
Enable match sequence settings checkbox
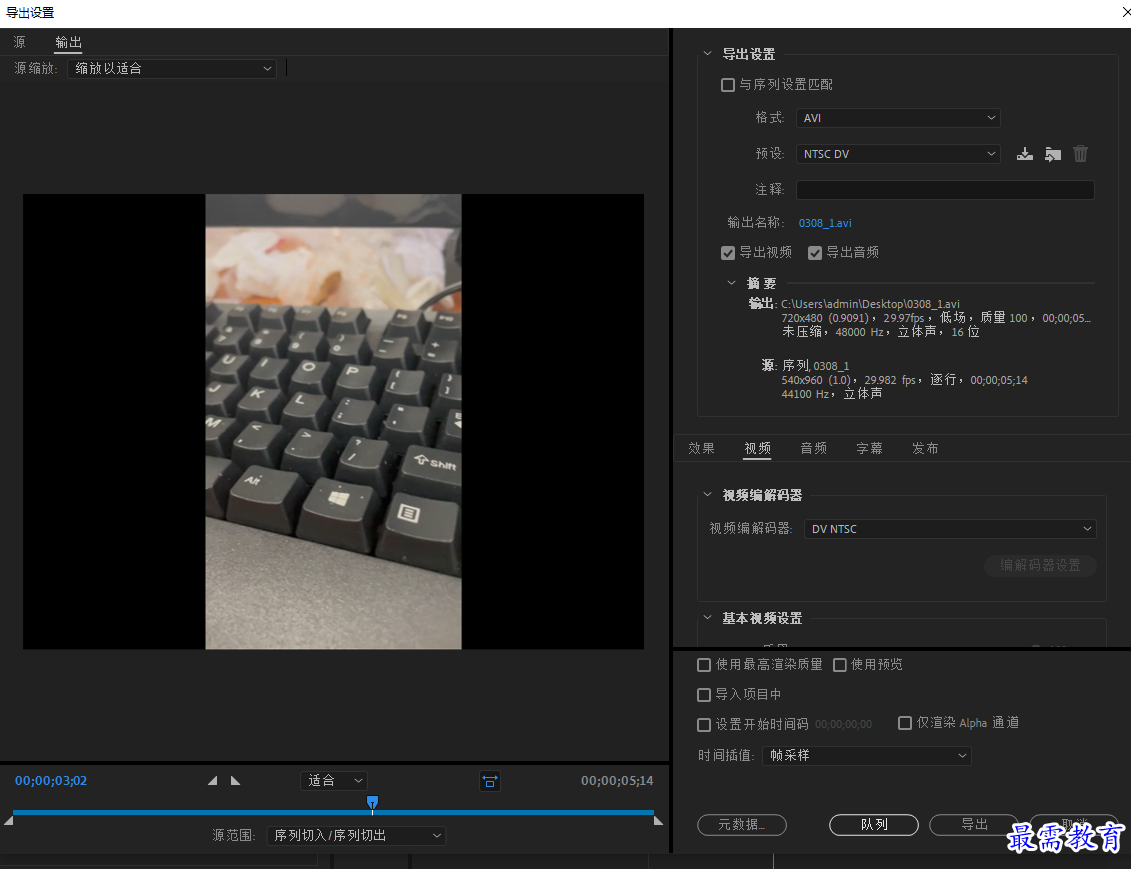point(728,85)
